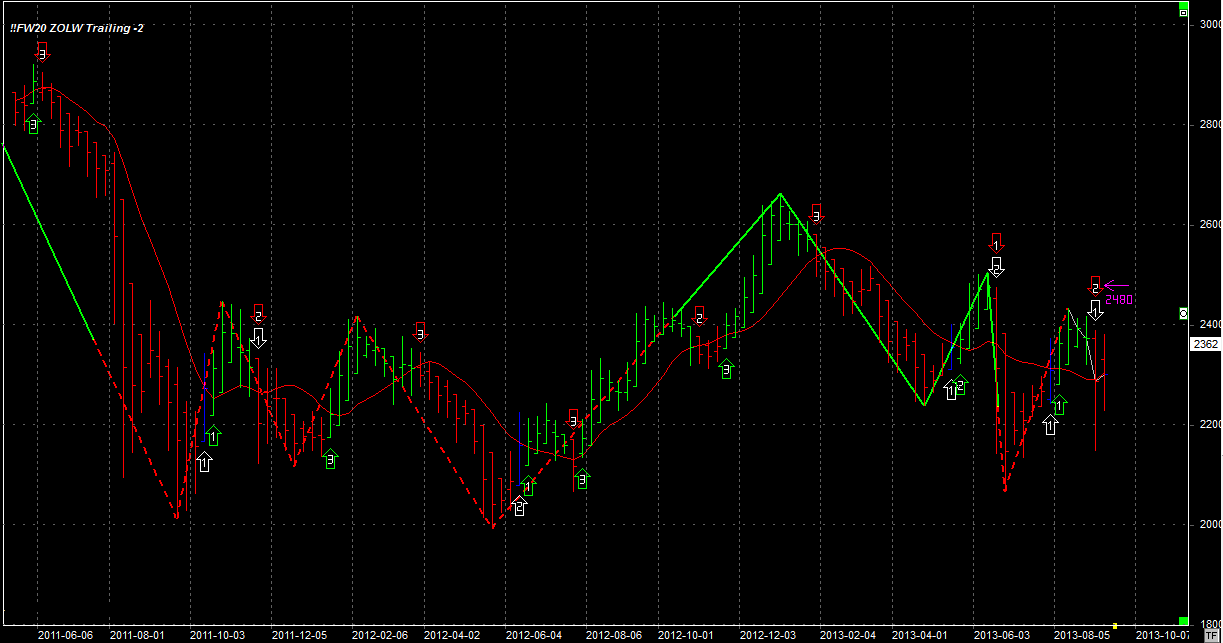
Task: Click the 2000 level on price axis
Action: [x=1207, y=524]
